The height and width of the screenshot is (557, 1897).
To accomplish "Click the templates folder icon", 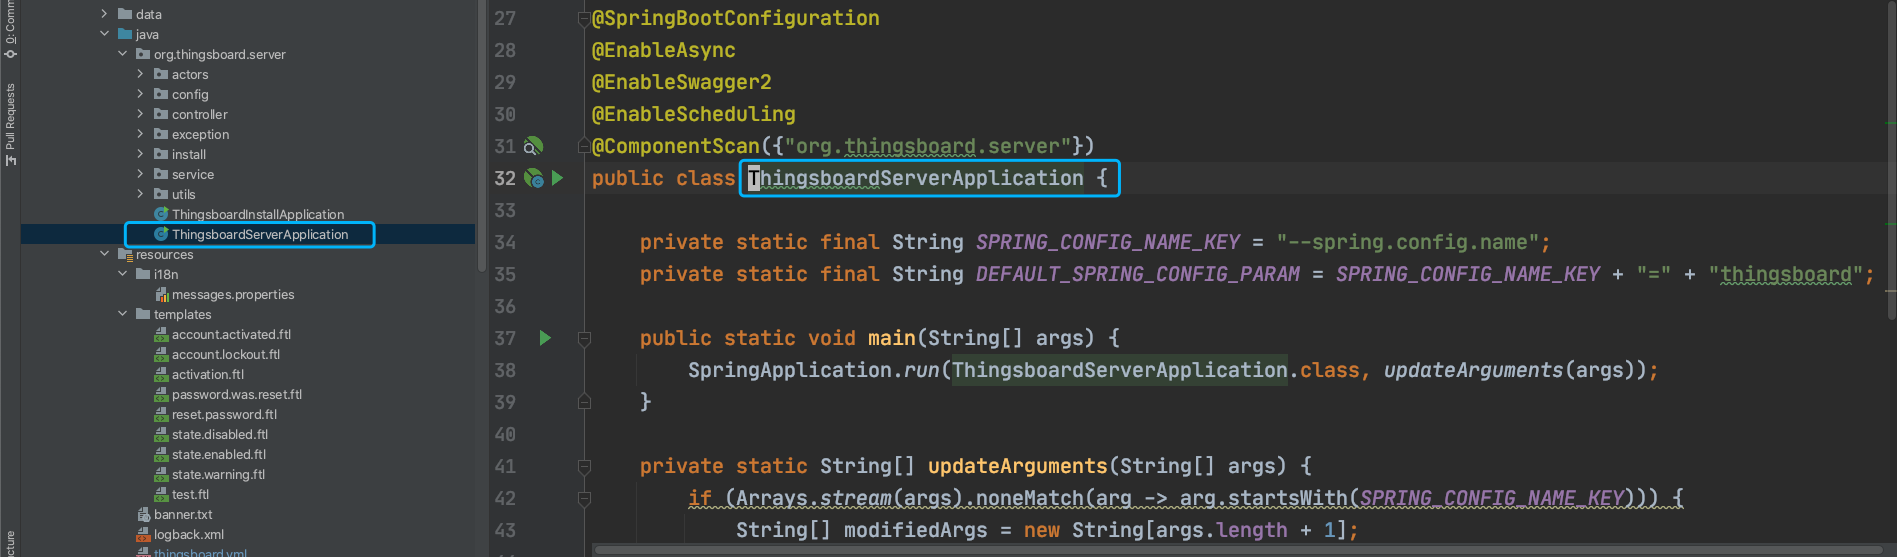I will click(x=143, y=314).
